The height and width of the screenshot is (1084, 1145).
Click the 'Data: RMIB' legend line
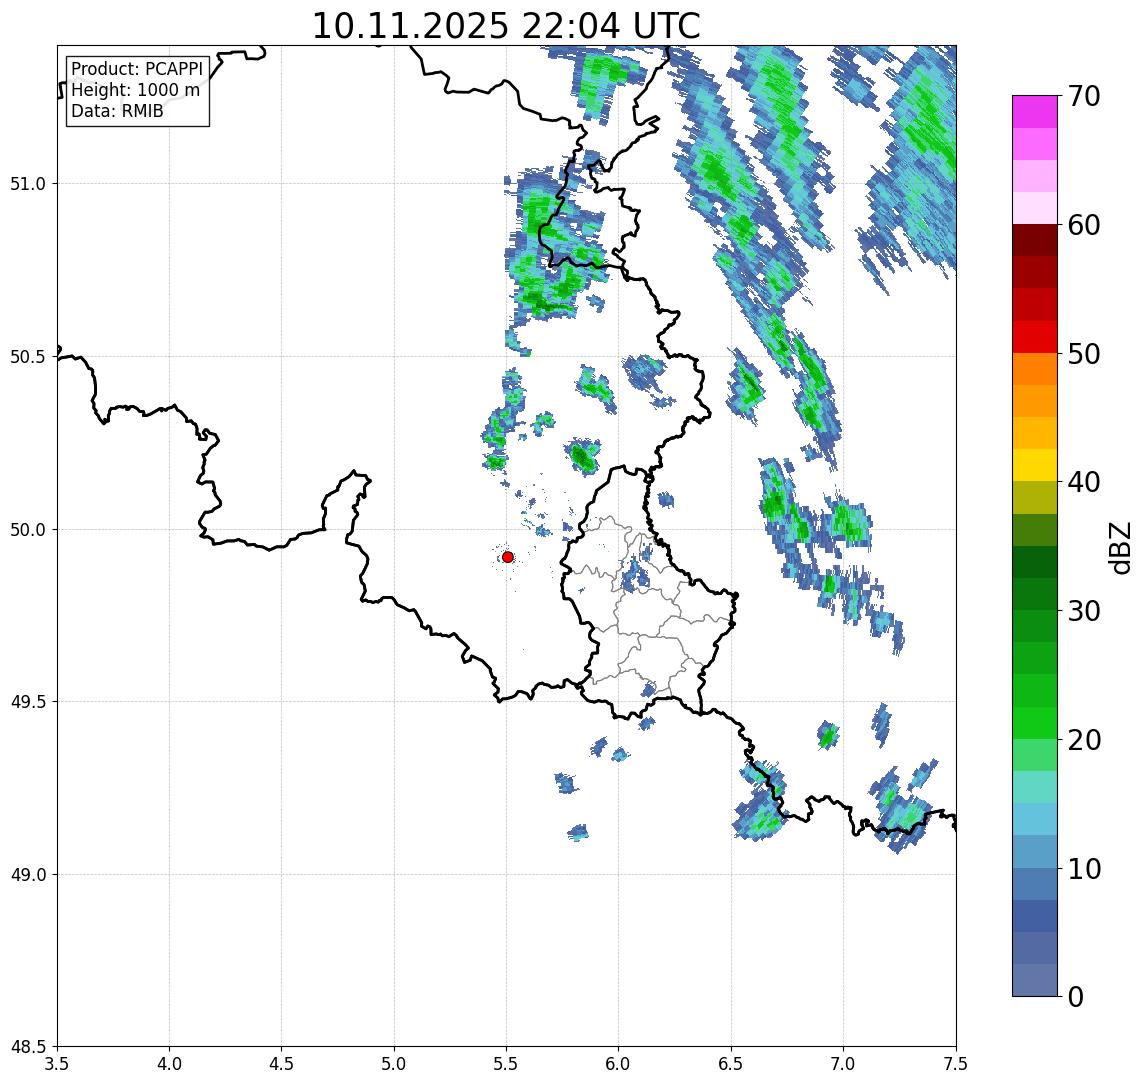click(117, 111)
